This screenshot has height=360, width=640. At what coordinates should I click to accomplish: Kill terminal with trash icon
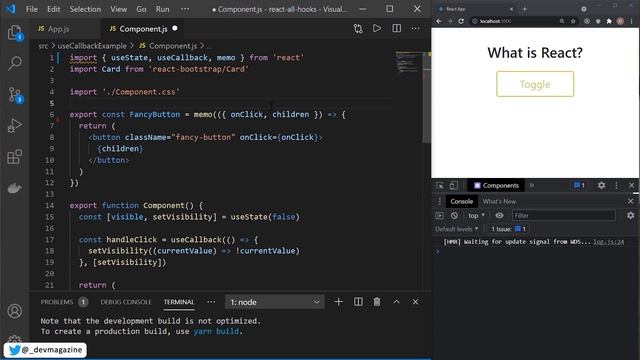pos(377,302)
